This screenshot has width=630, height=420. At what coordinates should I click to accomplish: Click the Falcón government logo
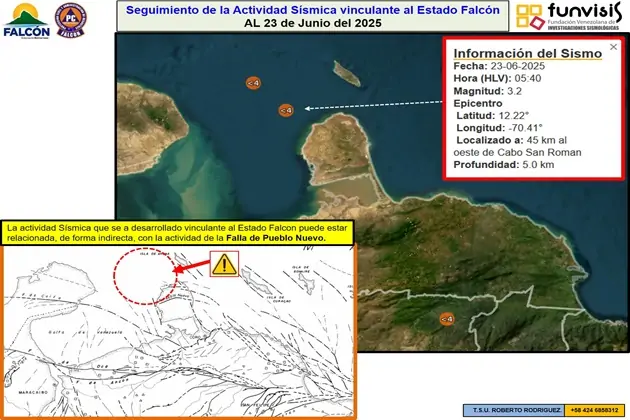point(27,19)
